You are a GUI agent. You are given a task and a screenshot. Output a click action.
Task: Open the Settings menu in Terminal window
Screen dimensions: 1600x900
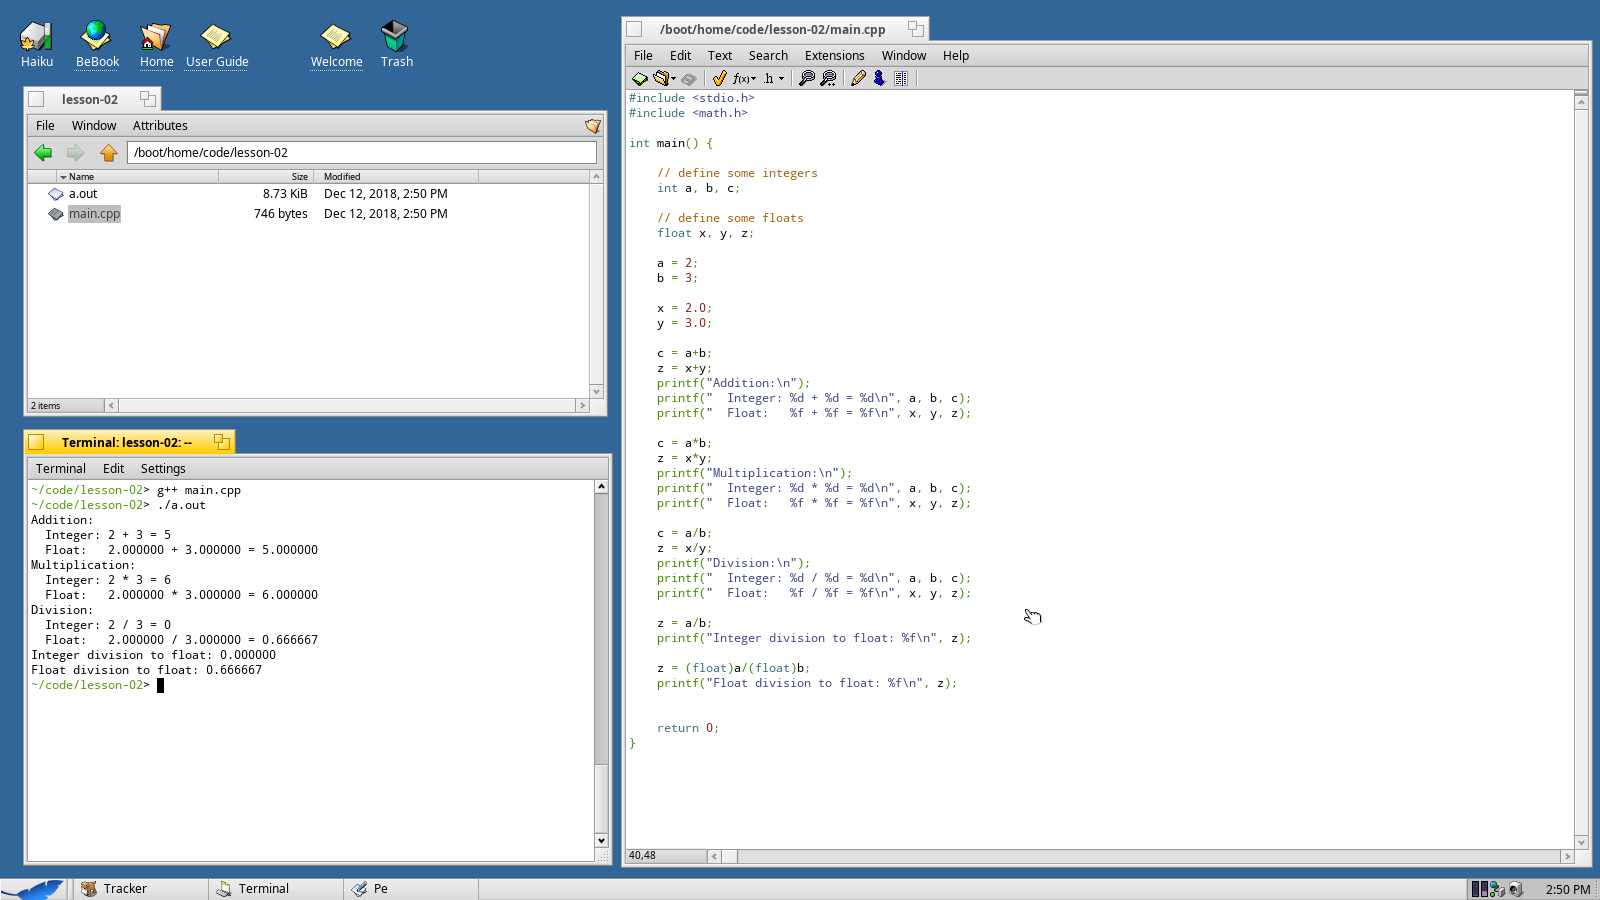click(163, 469)
